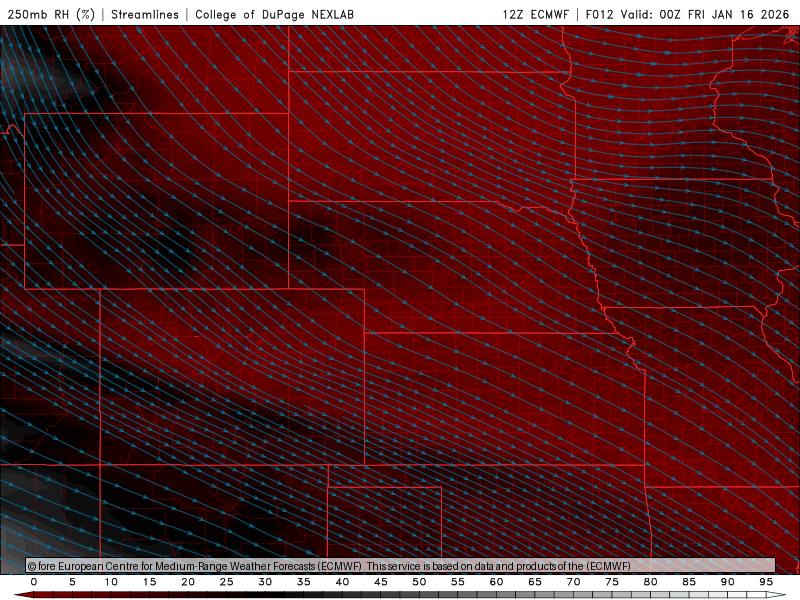Click the "250mb RH (%)" title text

pos(51,14)
